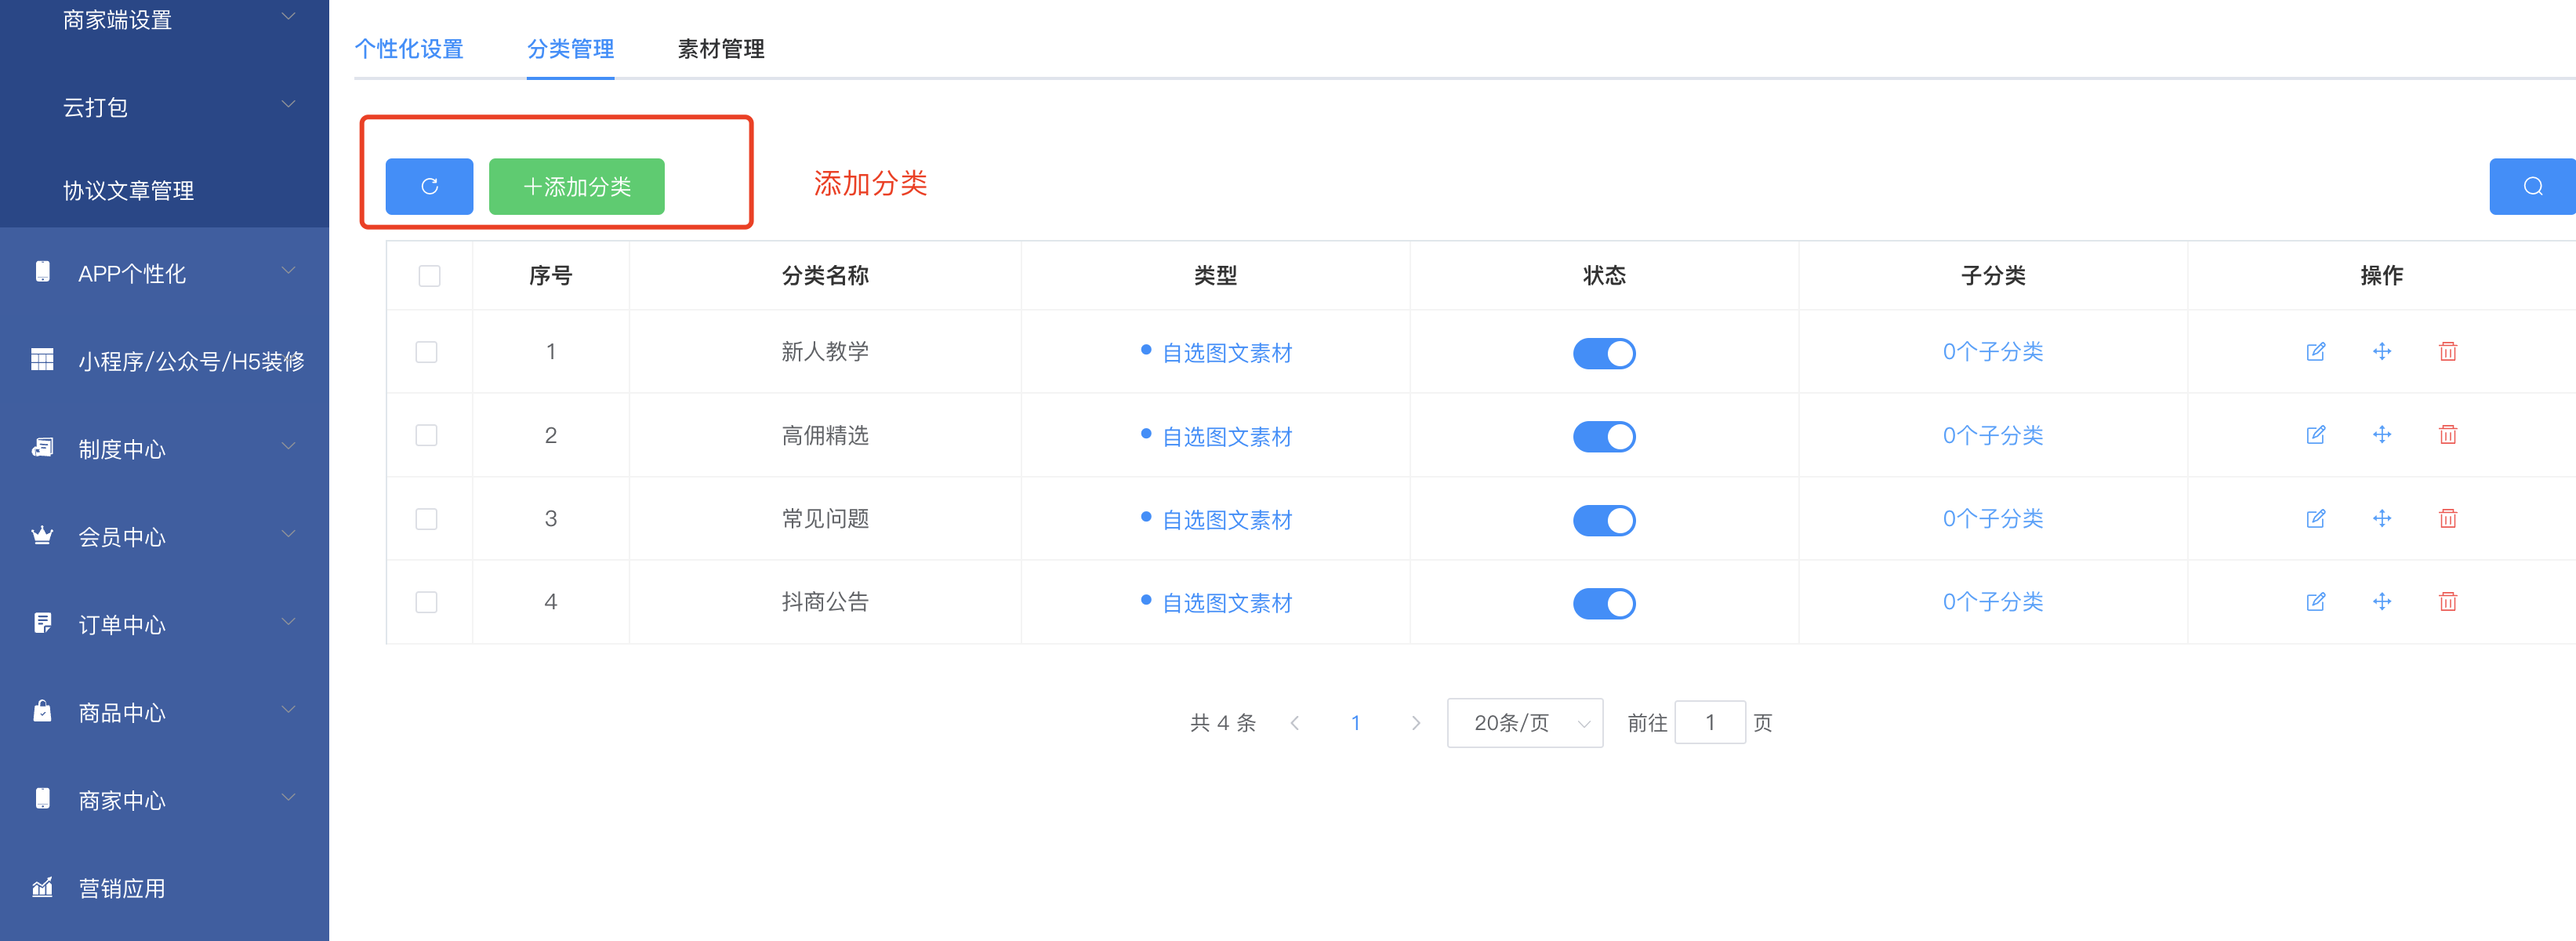Expand the 会员中心 menu chevron
2576x941 pixels.
coord(288,535)
